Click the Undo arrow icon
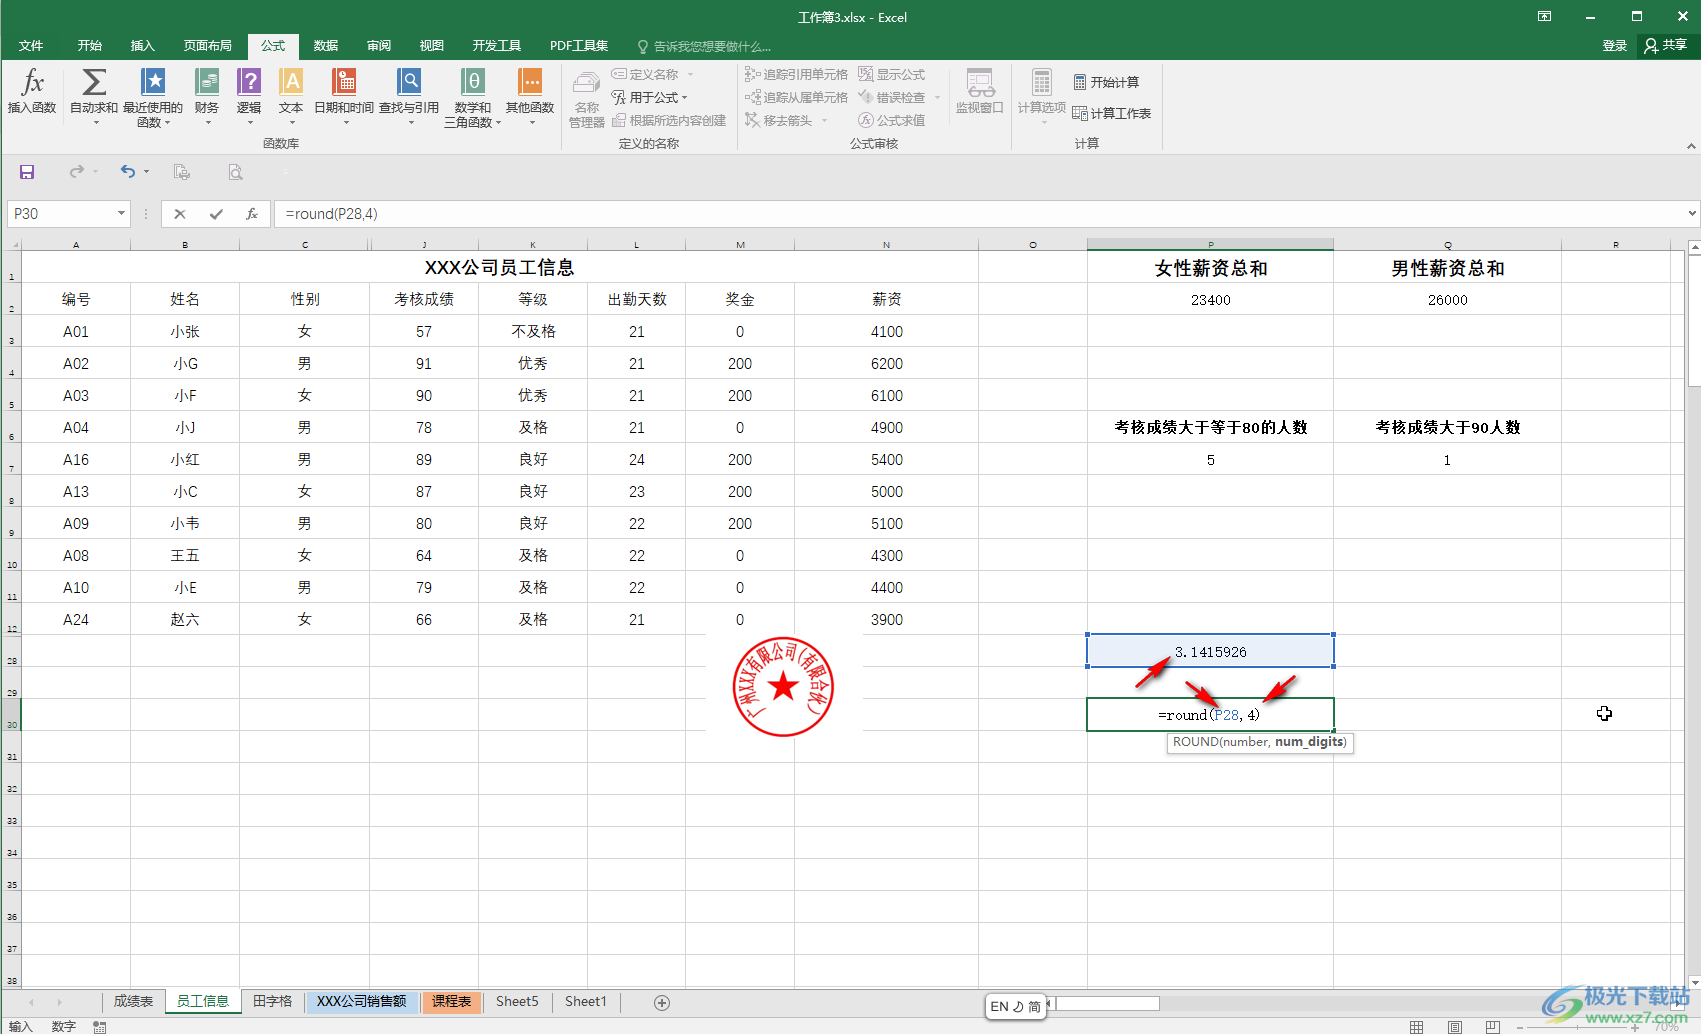 pyautogui.click(x=127, y=172)
